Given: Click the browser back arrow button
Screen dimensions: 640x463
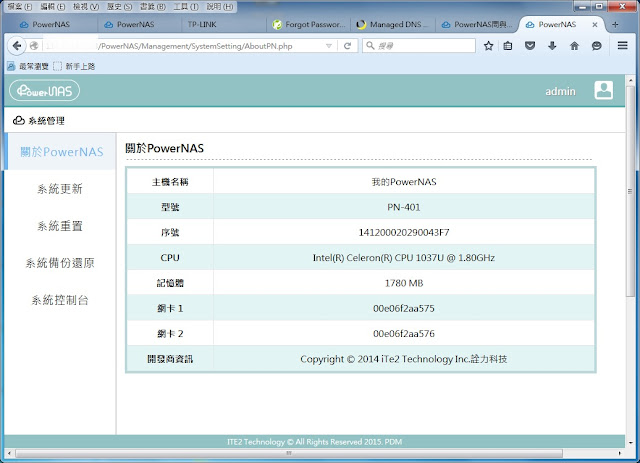Looking at the screenshot, I should click(x=16, y=46).
